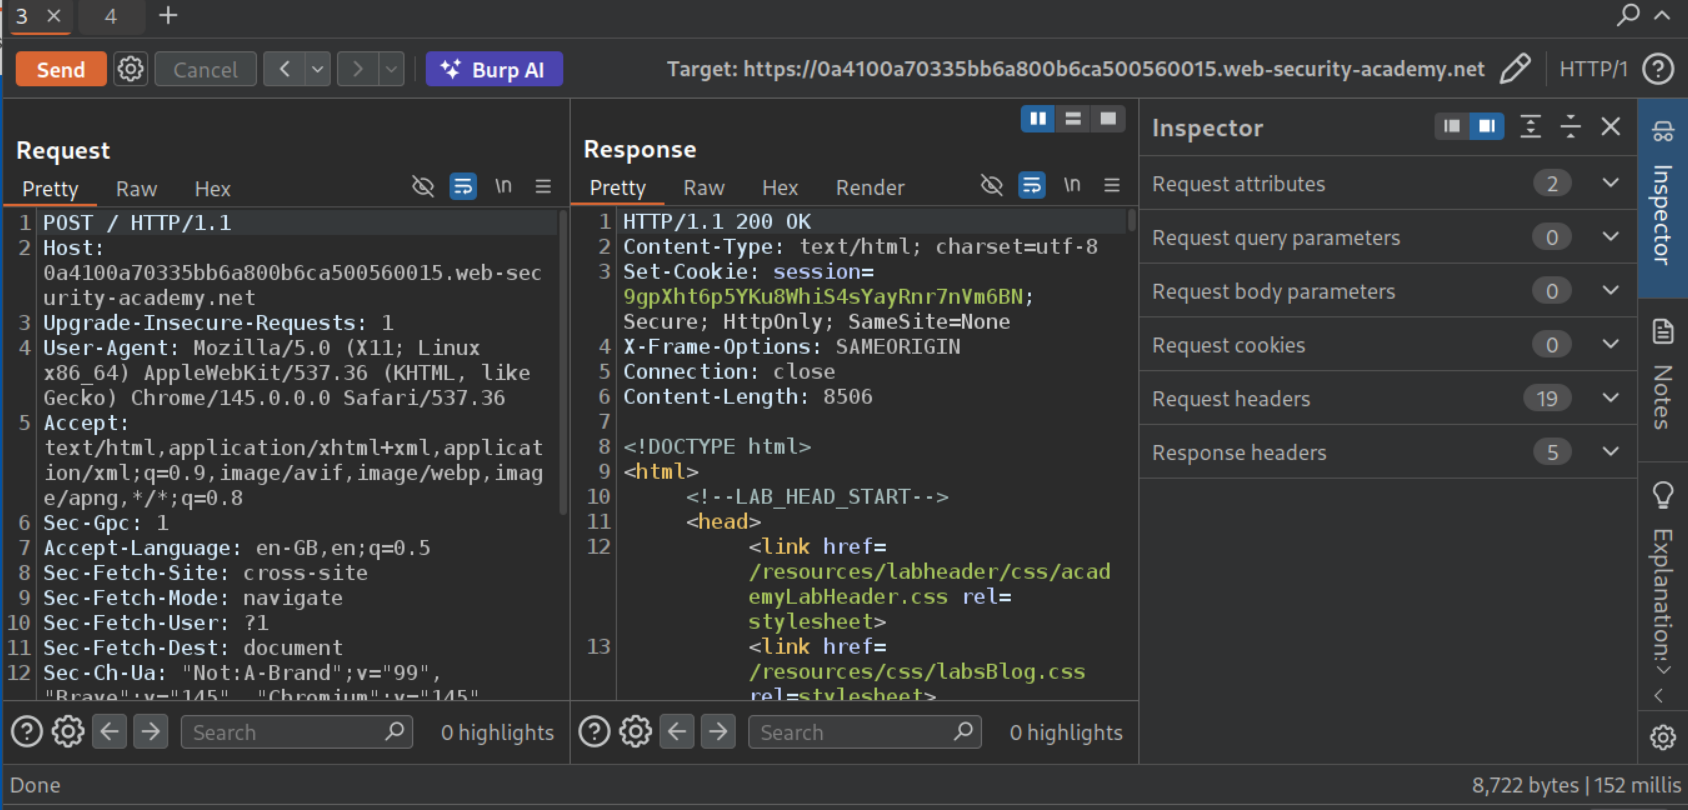
Task: Open the Request pane hamburger menu
Action: tap(543, 186)
